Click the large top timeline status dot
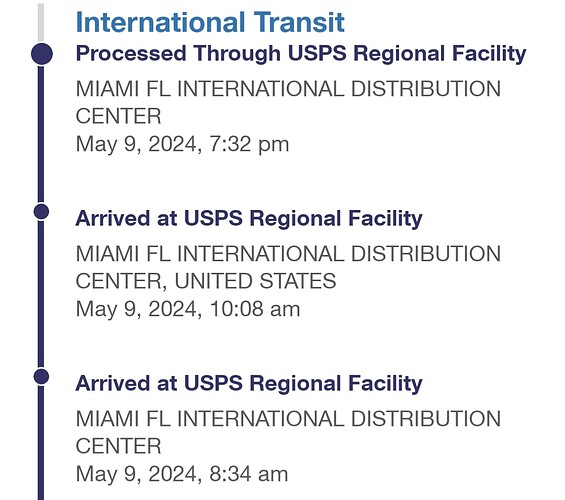 tap(42, 54)
